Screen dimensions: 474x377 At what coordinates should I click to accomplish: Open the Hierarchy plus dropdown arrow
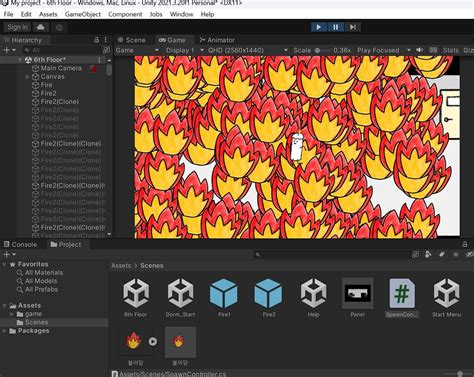[14, 50]
